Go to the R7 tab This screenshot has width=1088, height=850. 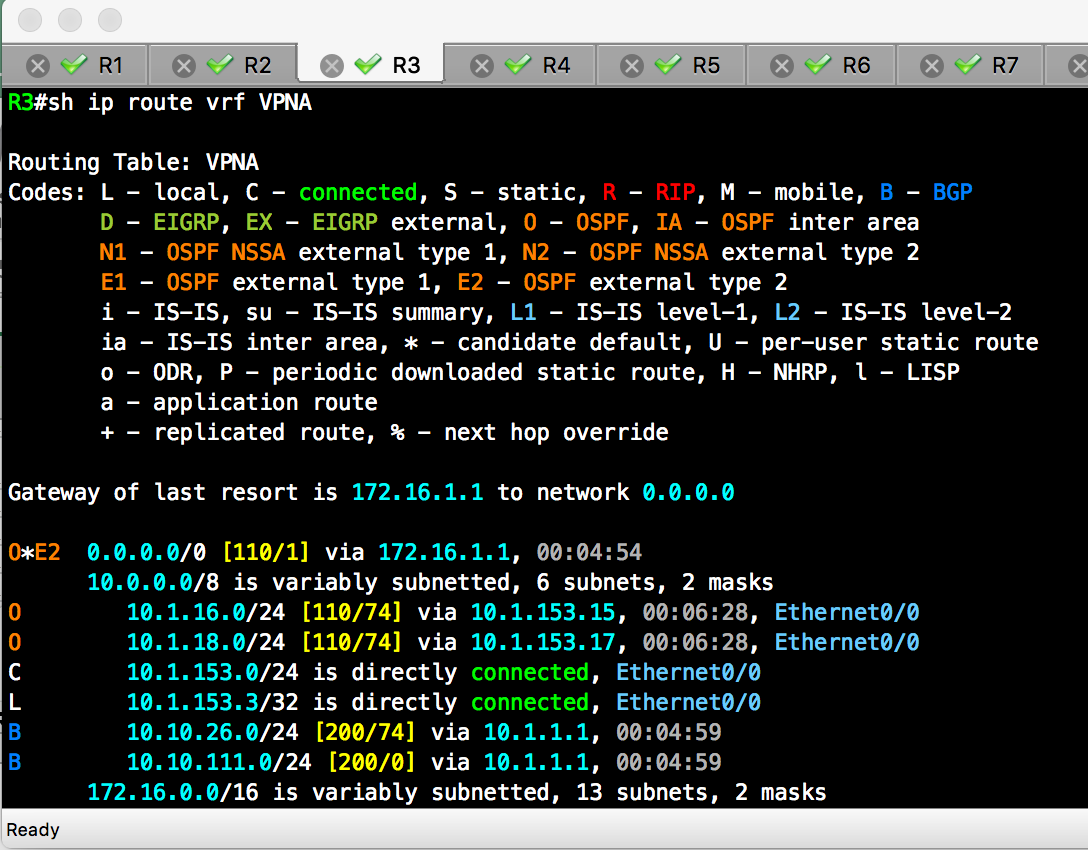click(1005, 66)
